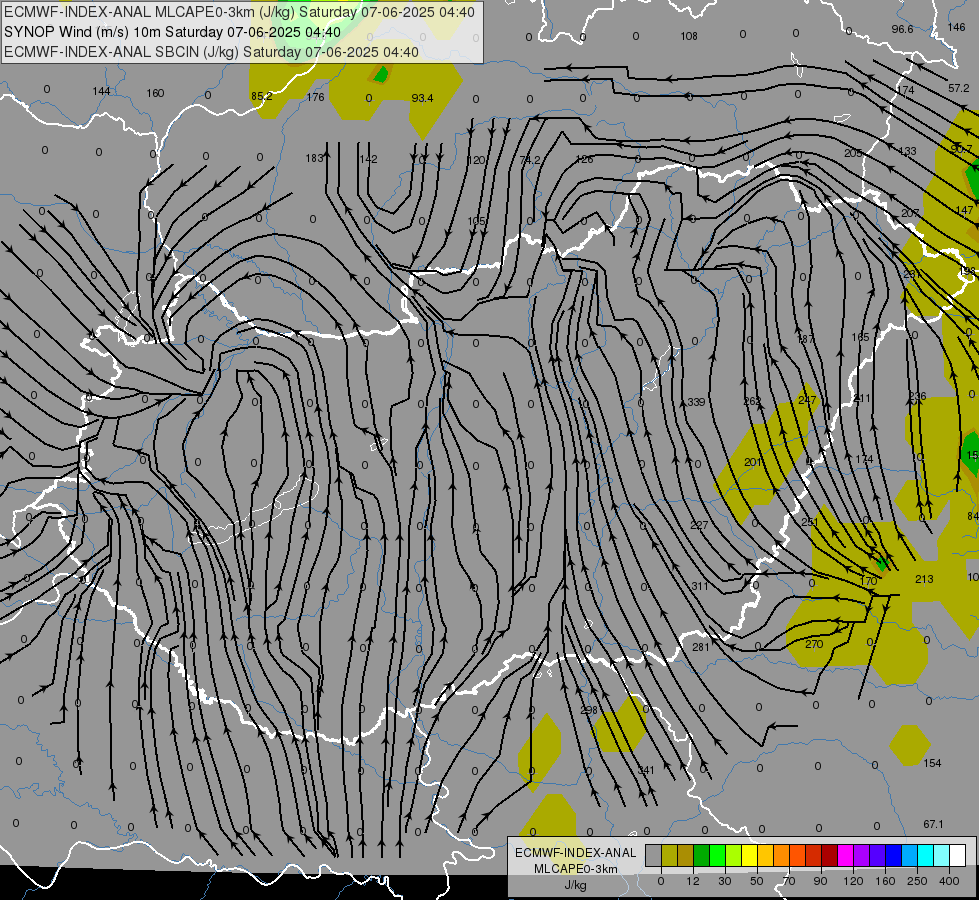Select the dark red legend swatch
This screenshot has height=900, width=979.
point(829,855)
